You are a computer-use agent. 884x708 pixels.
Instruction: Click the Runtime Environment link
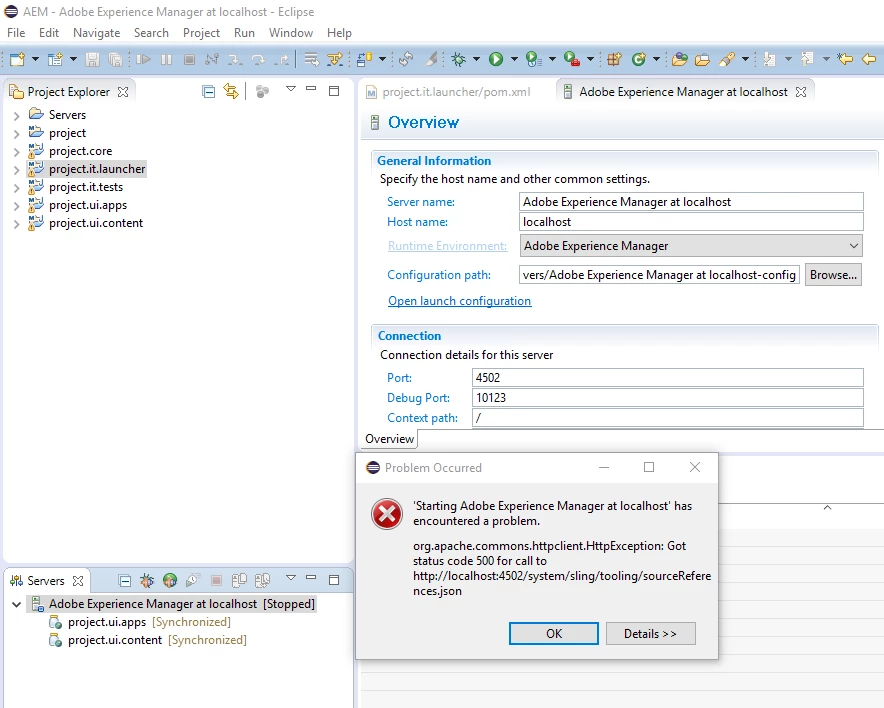point(447,246)
